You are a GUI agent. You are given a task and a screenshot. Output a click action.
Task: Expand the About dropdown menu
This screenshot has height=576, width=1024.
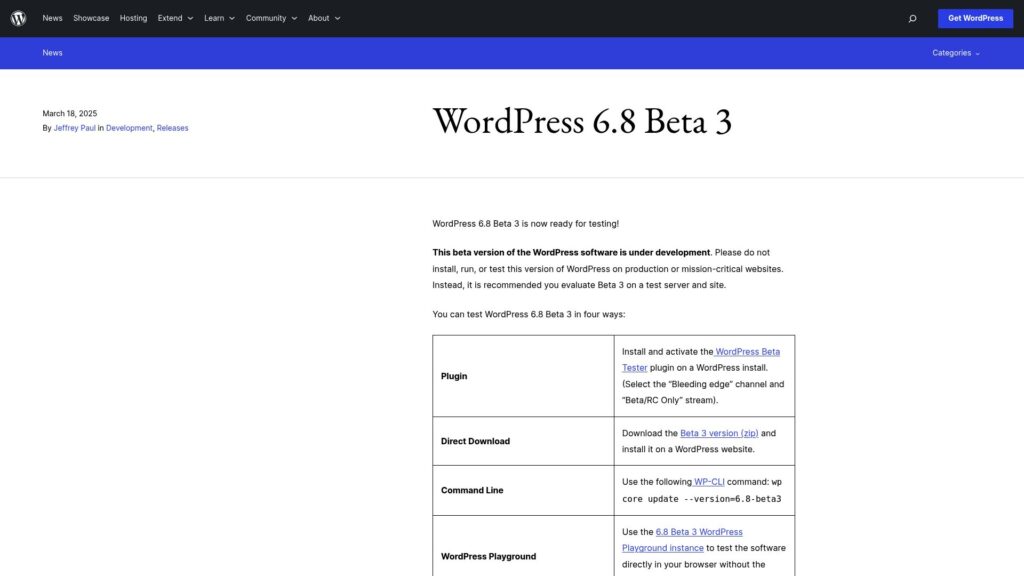coord(324,18)
